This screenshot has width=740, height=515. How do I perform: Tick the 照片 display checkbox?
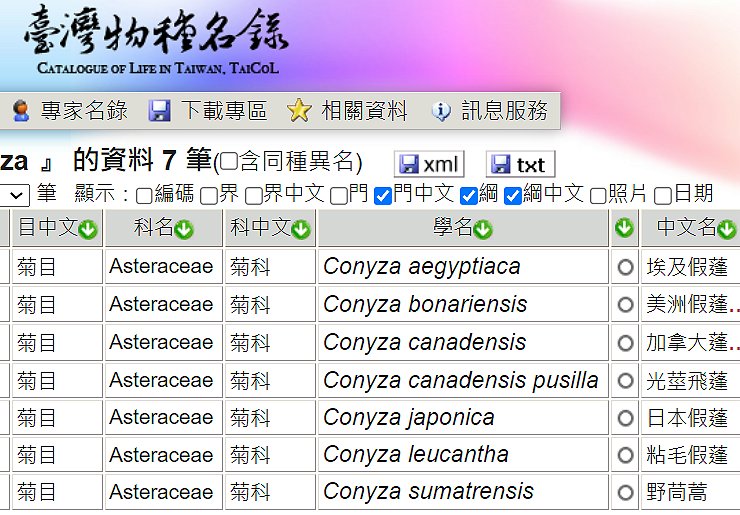tap(598, 196)
